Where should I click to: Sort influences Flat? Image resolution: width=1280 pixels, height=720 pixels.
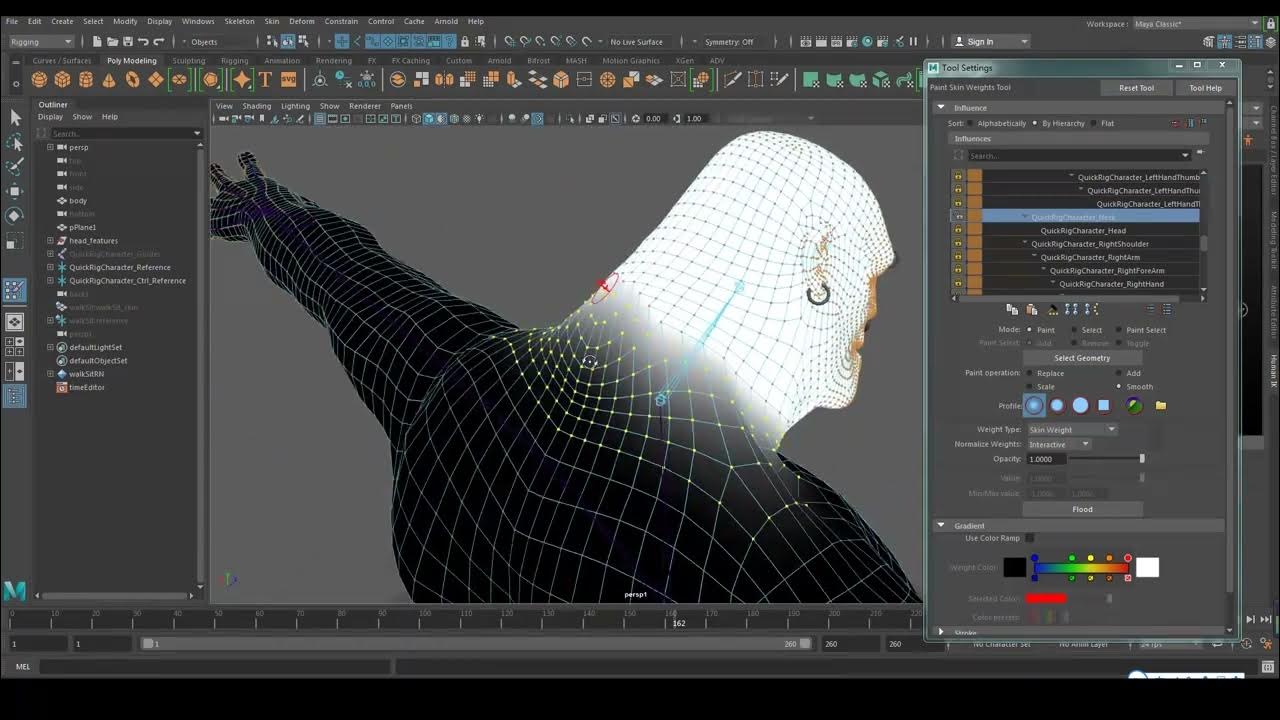1095,123
